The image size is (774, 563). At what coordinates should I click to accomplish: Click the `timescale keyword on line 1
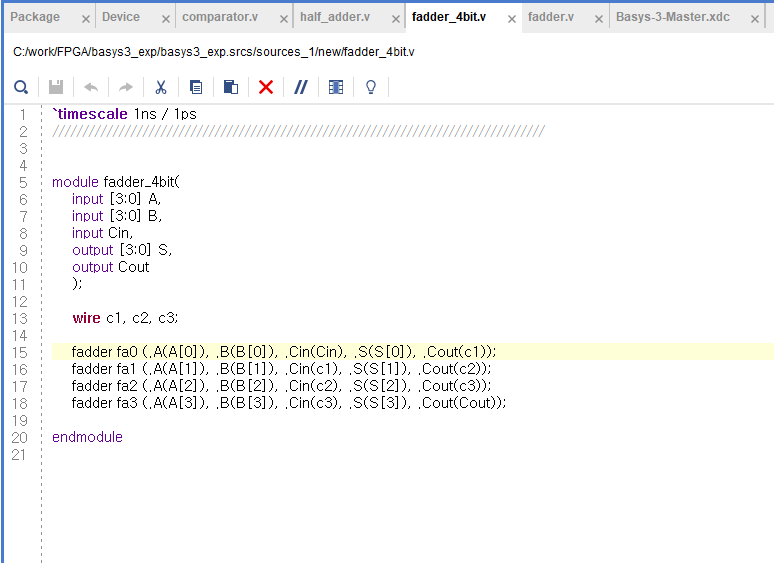(90, 114)
